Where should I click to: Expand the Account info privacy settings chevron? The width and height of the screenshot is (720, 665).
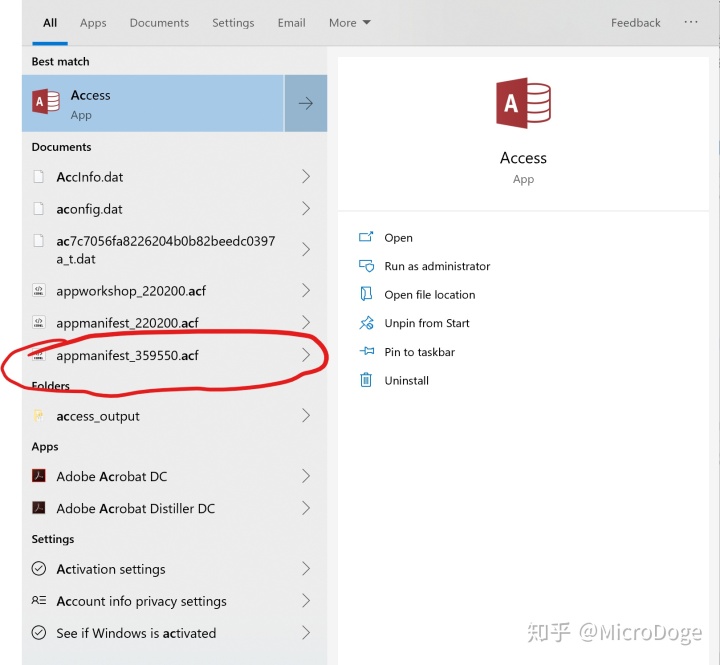coord(306,601)
